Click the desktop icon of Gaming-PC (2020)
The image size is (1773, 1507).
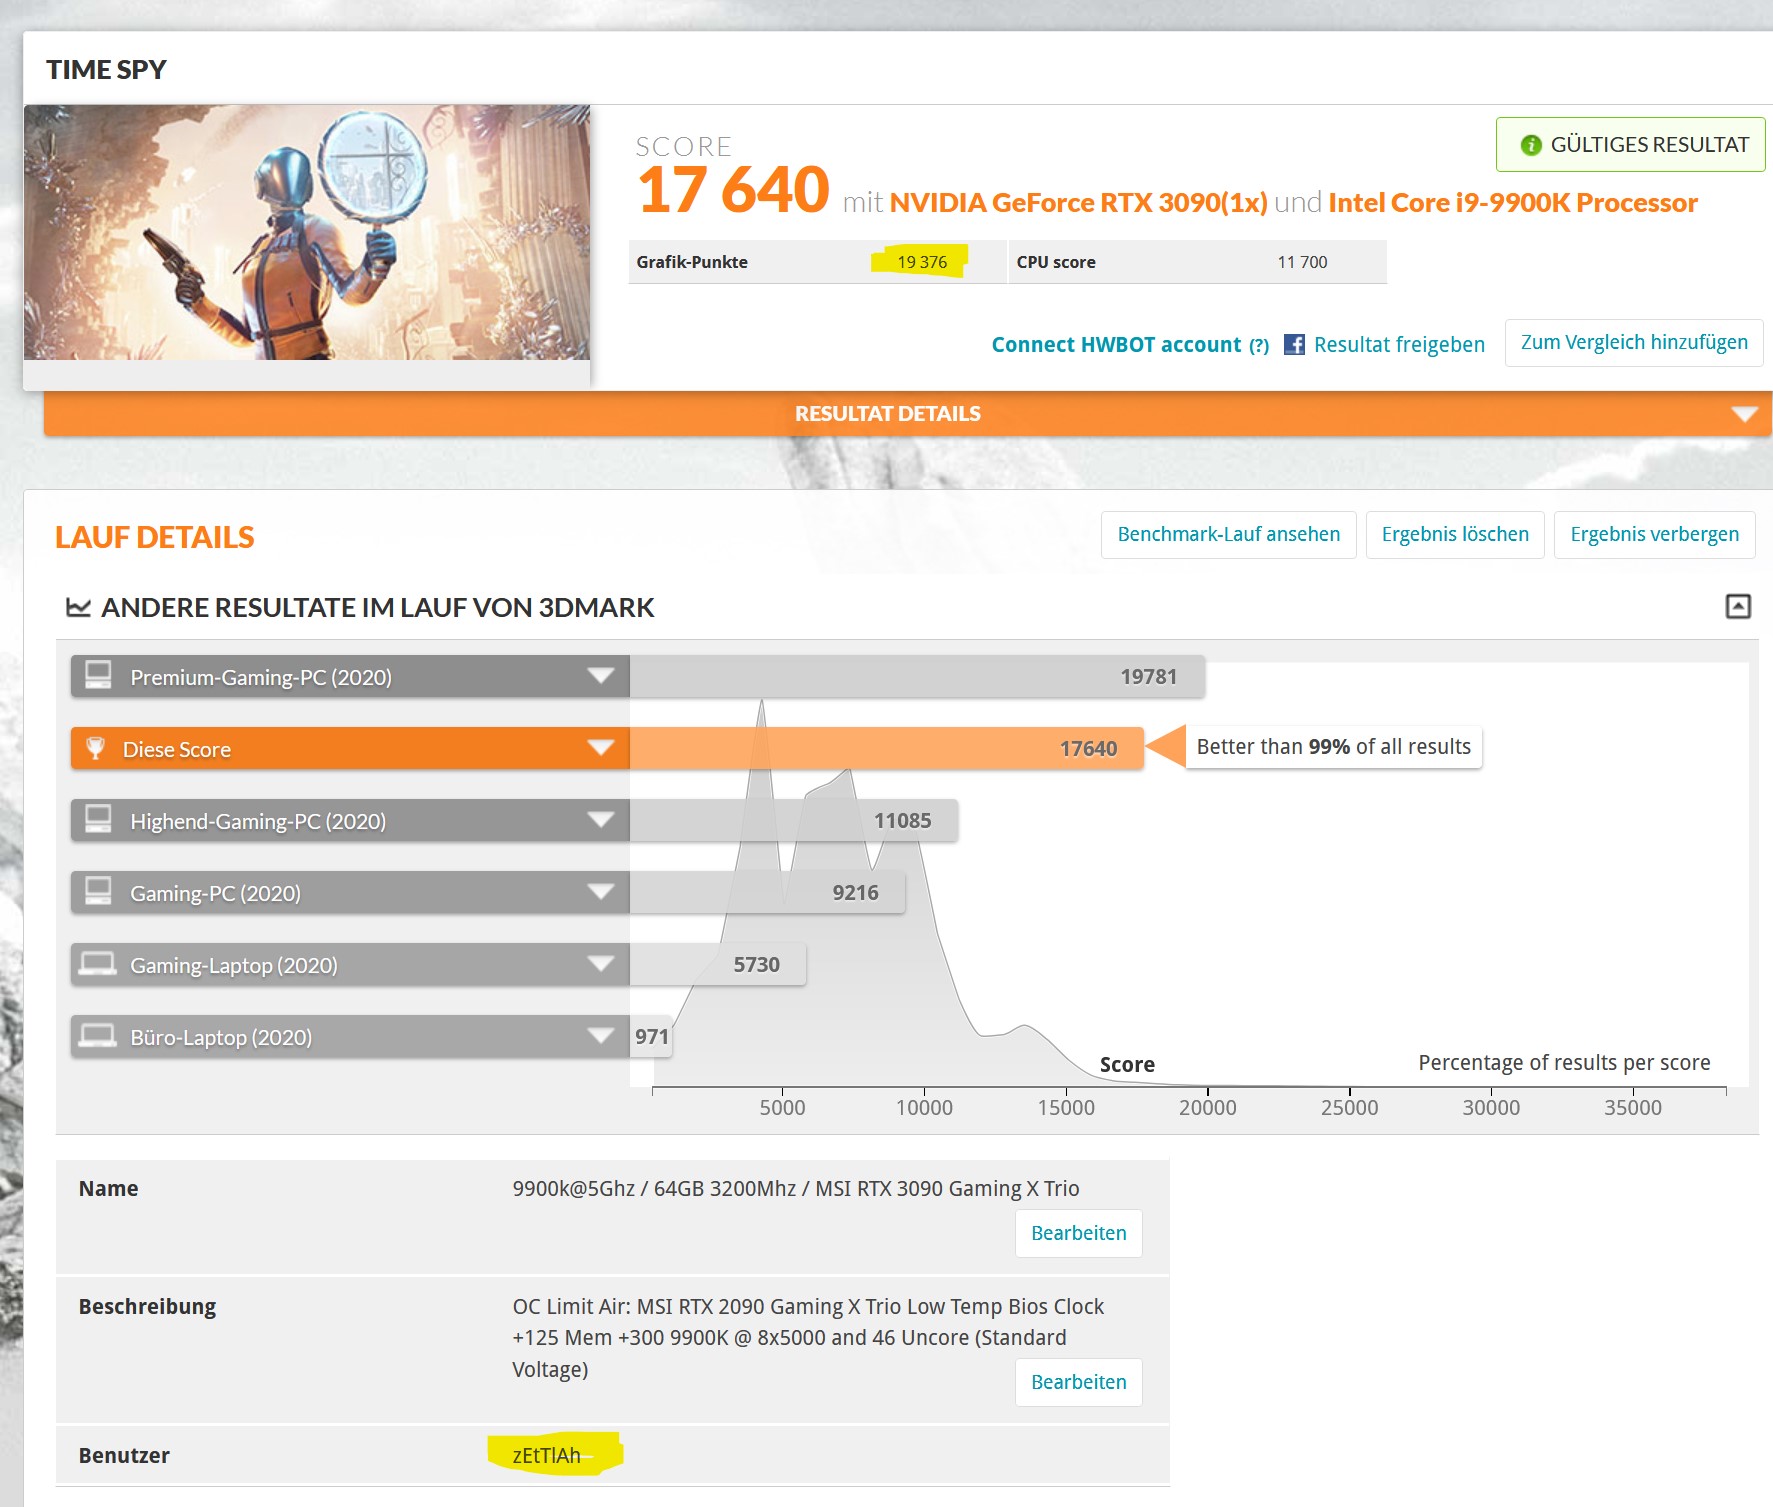98,891
